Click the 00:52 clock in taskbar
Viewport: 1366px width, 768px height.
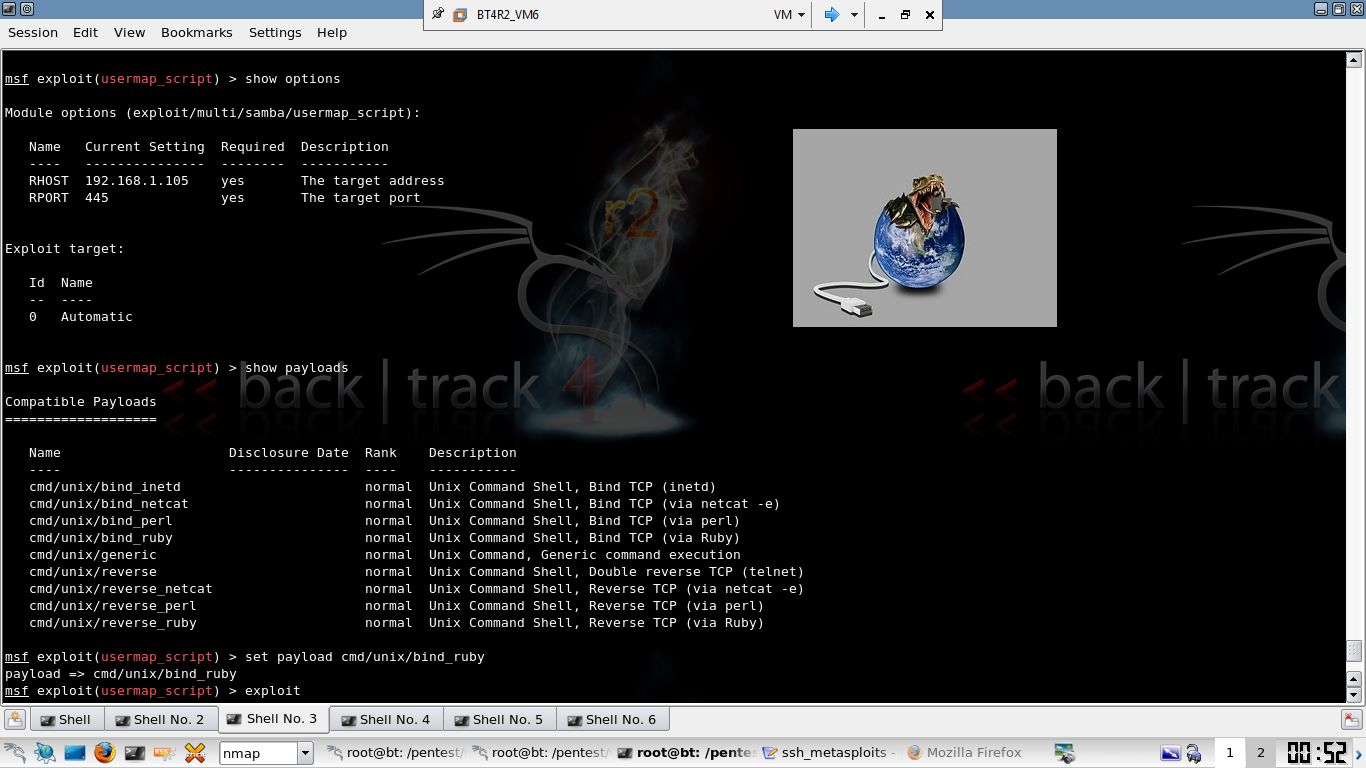coord(1316,753)
